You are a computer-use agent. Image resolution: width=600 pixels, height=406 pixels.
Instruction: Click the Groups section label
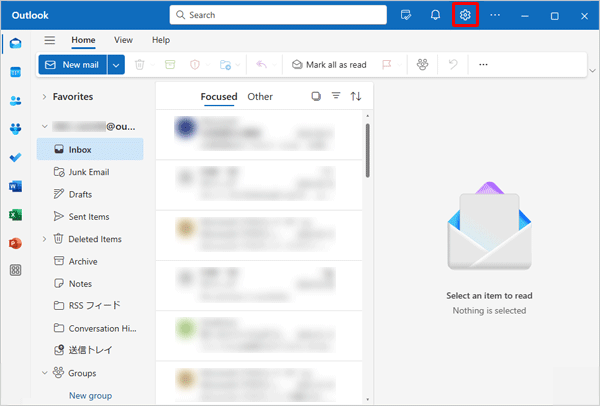point(82,373)
